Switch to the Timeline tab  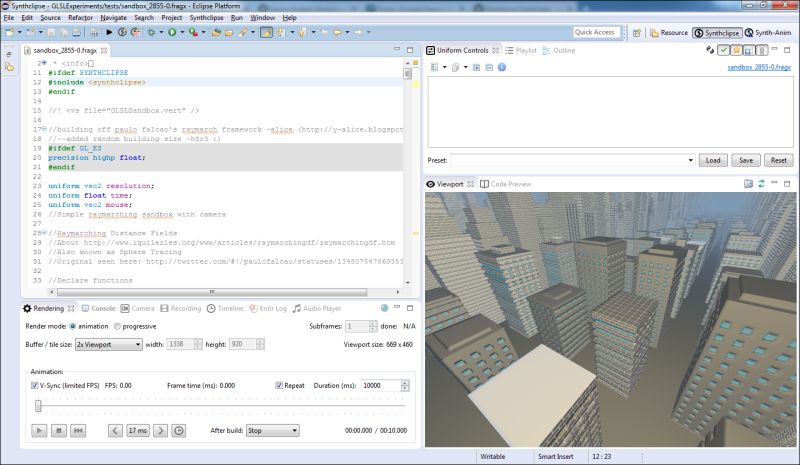225,308
